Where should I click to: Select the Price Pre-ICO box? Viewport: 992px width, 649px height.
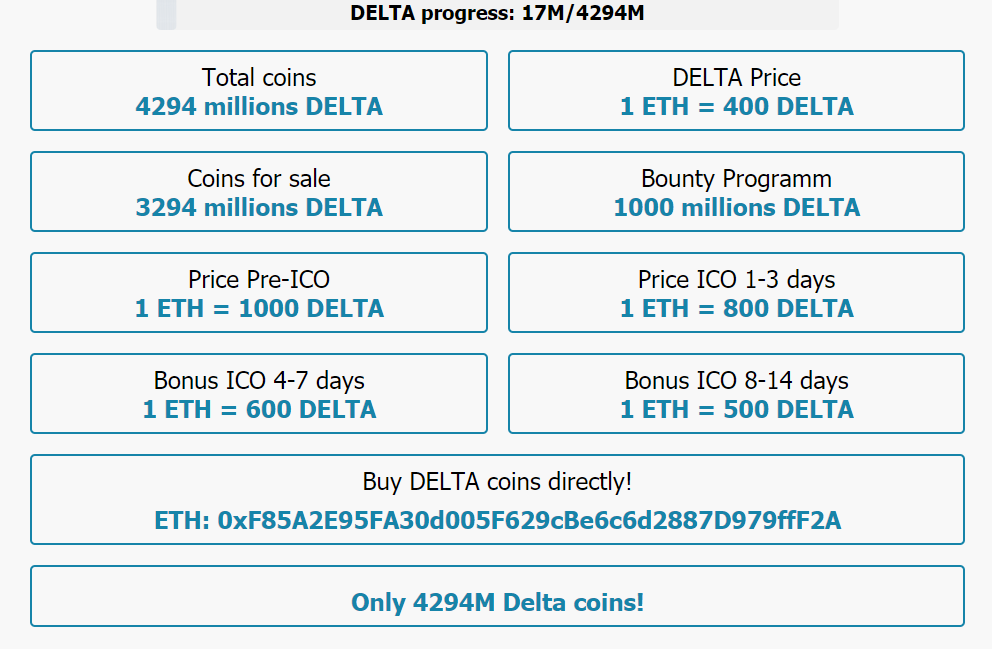(x=259, y=292)
